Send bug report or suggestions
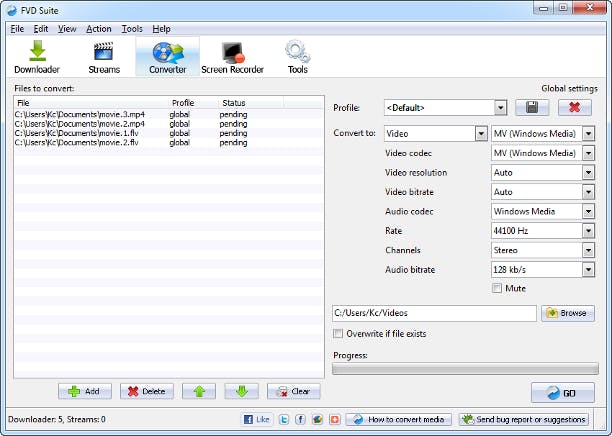This screenshot has width=612, height=436. click(524, 419)
